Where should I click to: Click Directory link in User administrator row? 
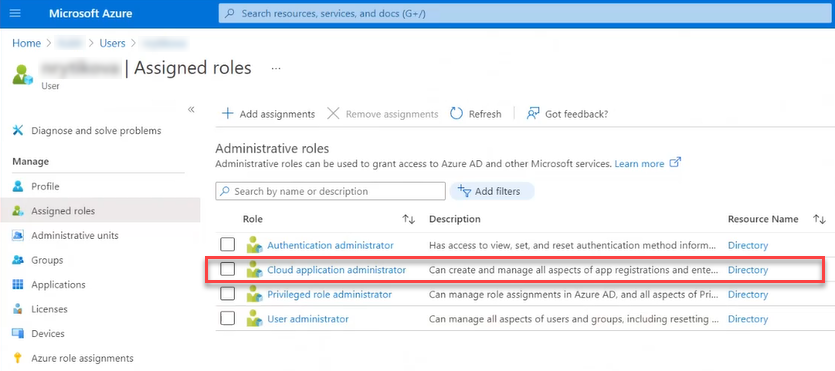(x=748, y=319)
